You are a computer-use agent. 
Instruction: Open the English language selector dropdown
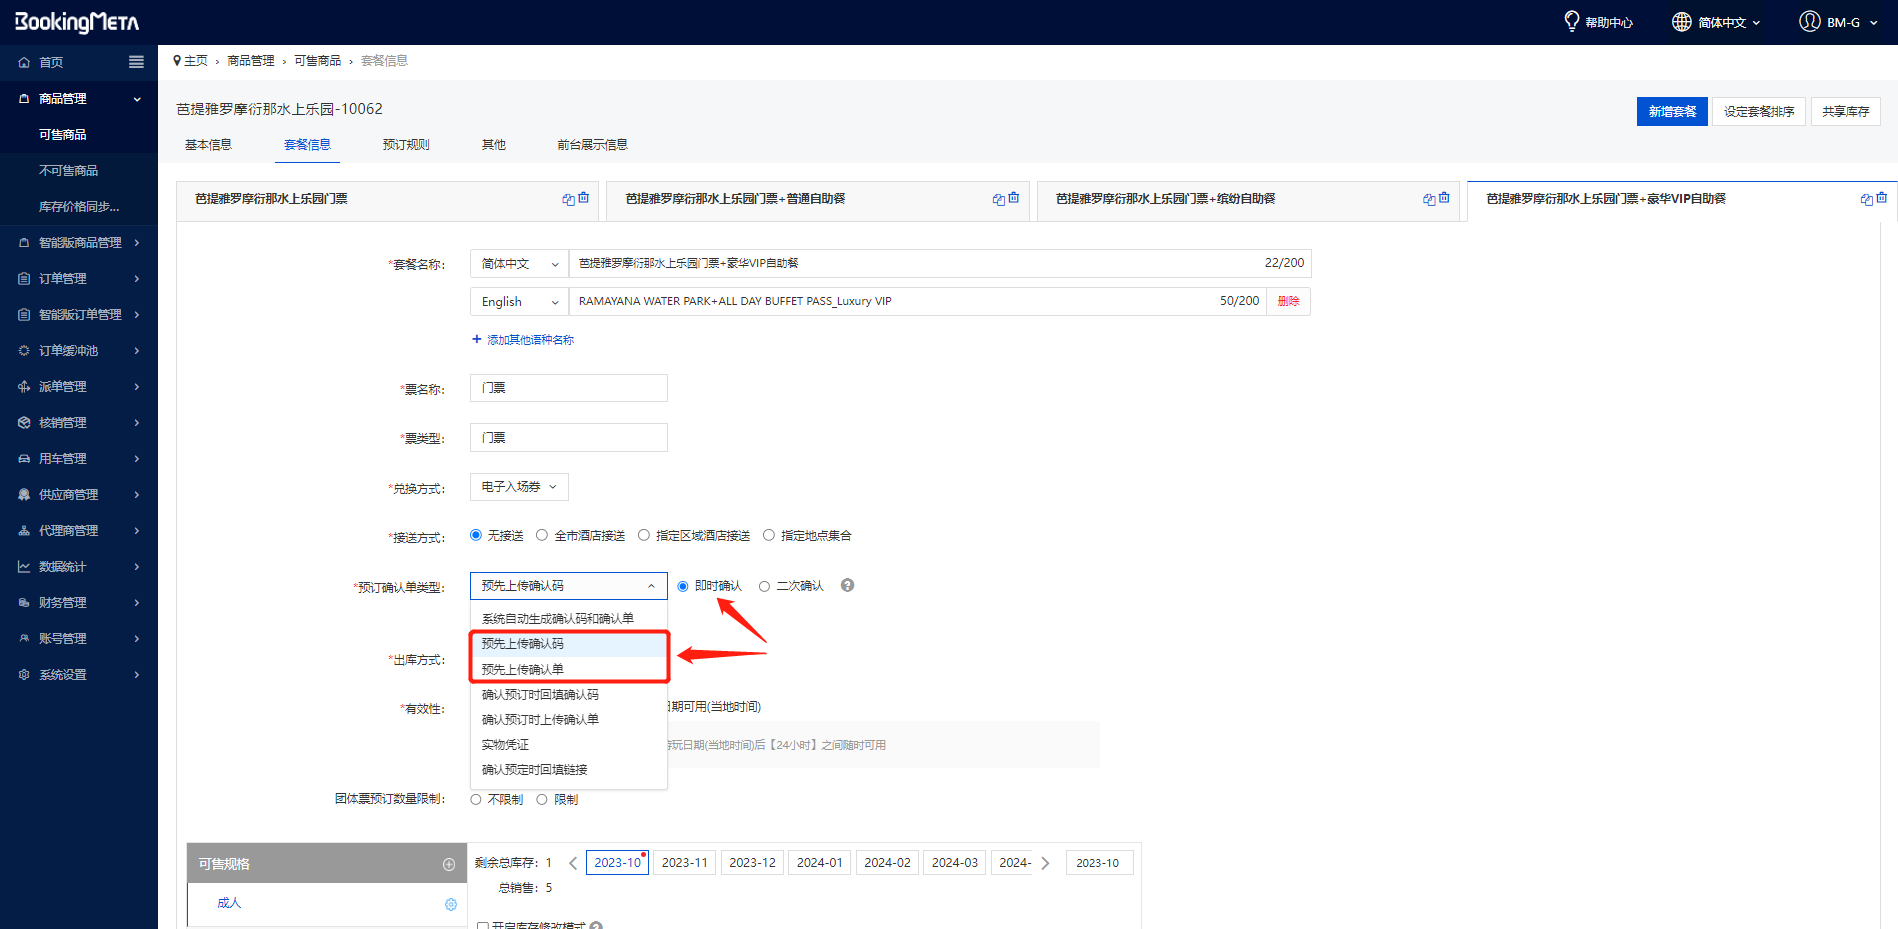[519, 302]
